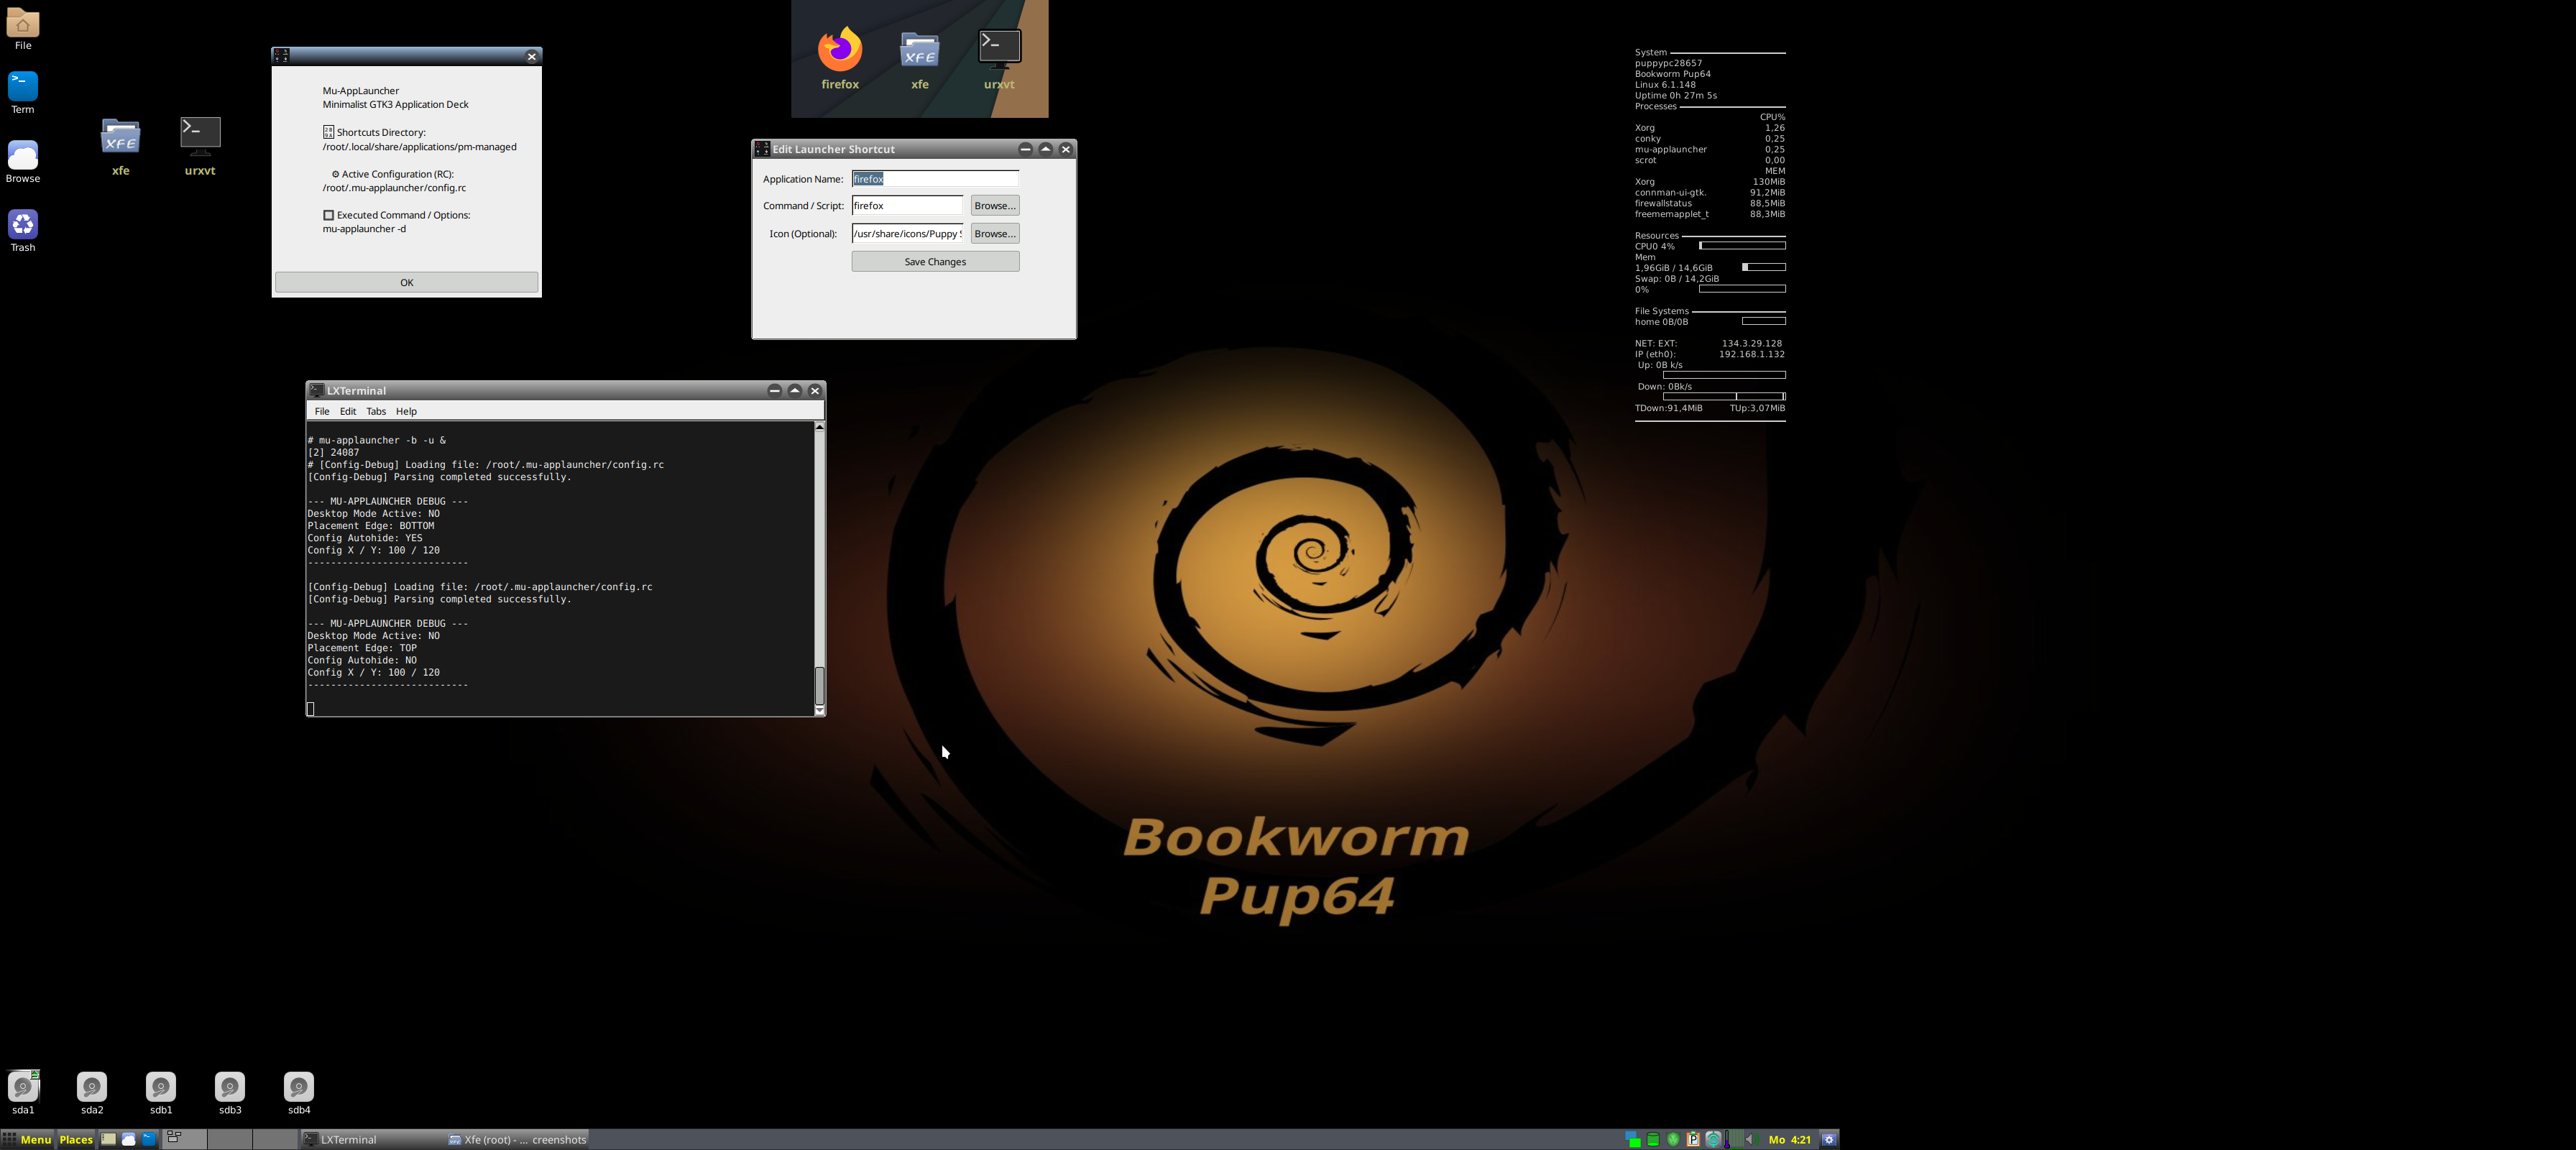The height and width of the screenshot is (1150, 2576).
Task: Click OK in the Mu-AppLauncher dialog
Action: pyautogui.click(x=407, y=282)
